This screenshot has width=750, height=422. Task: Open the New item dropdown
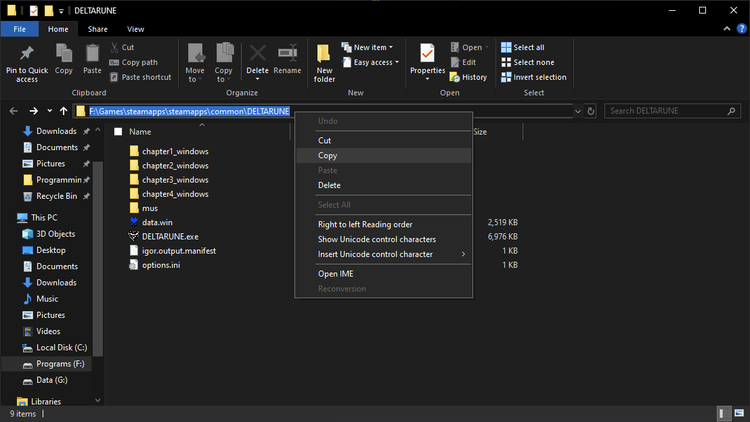click(367, 47)
